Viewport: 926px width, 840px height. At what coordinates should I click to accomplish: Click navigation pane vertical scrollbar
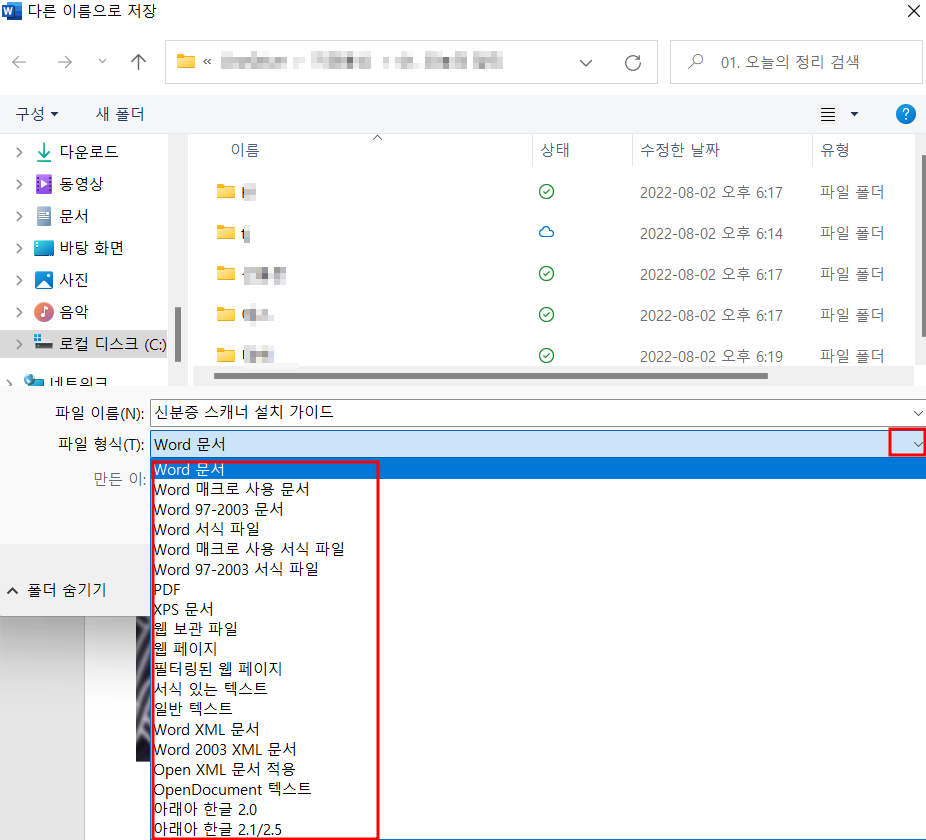[x=177, y=334]
